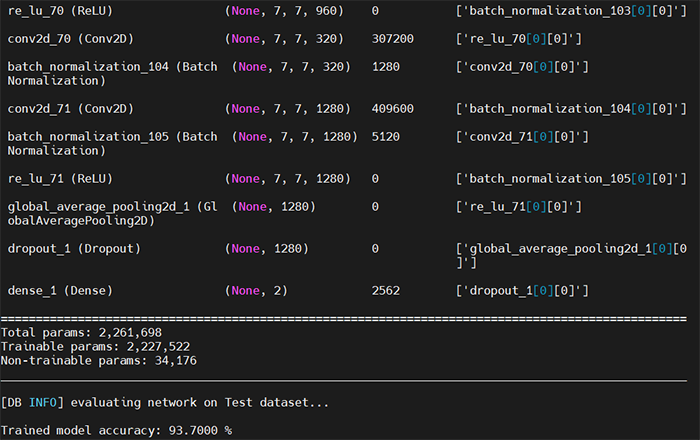Viewport: 700px width, 440px height.
Task: Click the dropout_1 (Dropout) layer name
Action: click(74, 248)
